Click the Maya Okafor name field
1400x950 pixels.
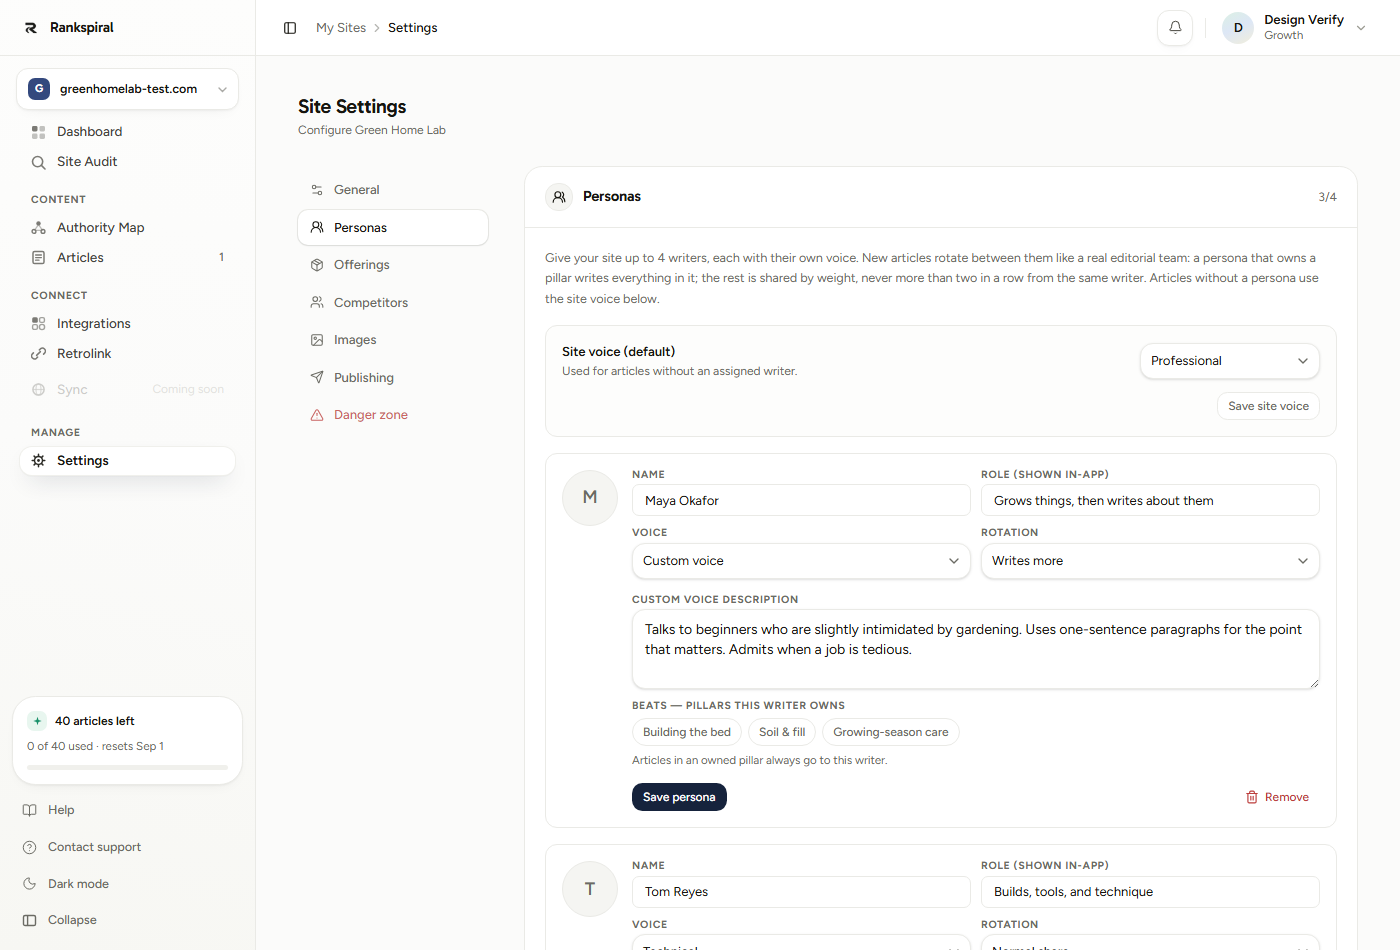tap(801, 500)
